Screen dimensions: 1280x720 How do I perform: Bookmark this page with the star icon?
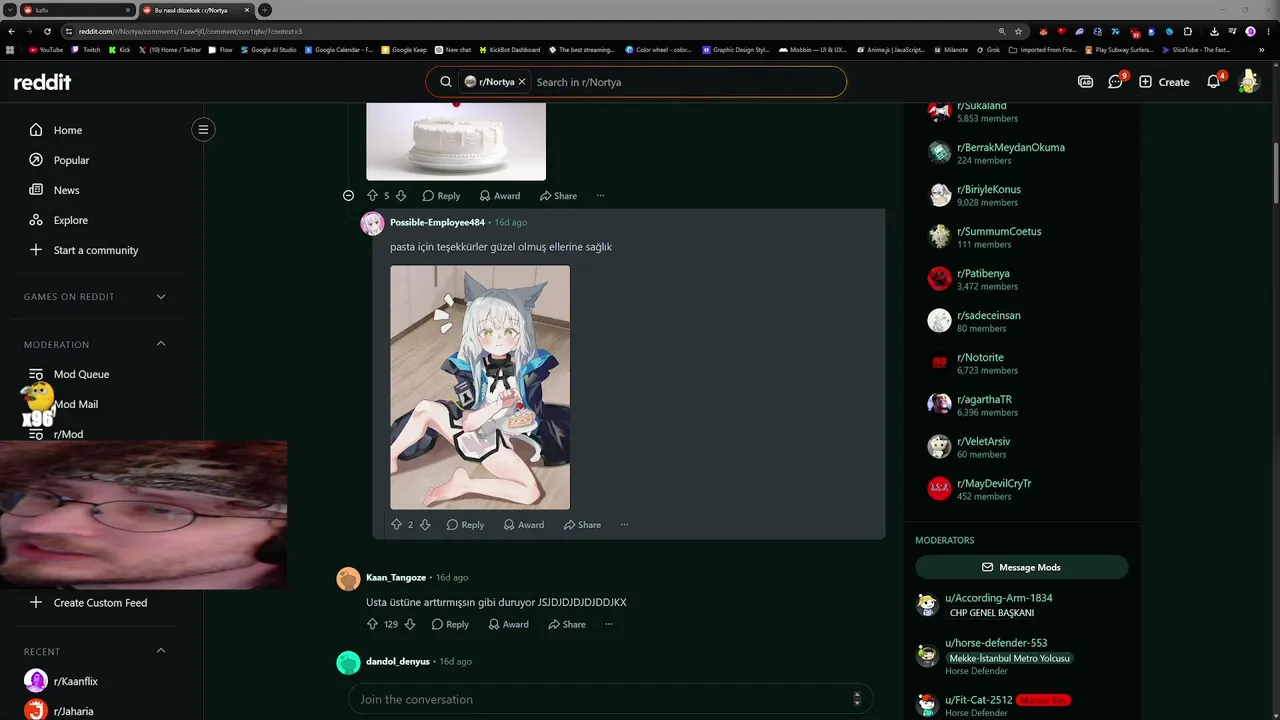point(1018,31)
